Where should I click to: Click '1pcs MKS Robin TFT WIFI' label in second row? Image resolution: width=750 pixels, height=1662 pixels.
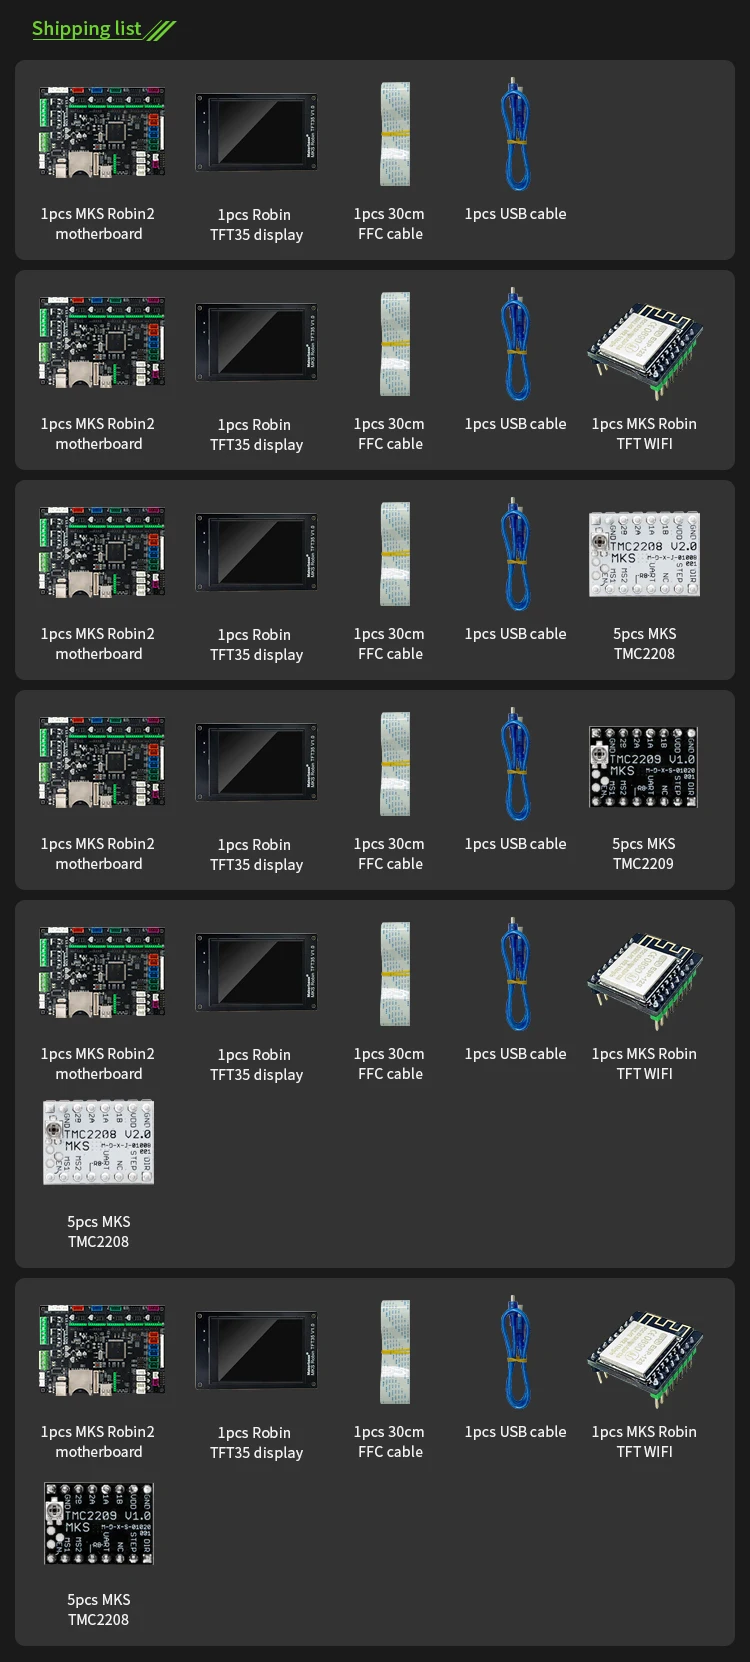pos(644,433)
